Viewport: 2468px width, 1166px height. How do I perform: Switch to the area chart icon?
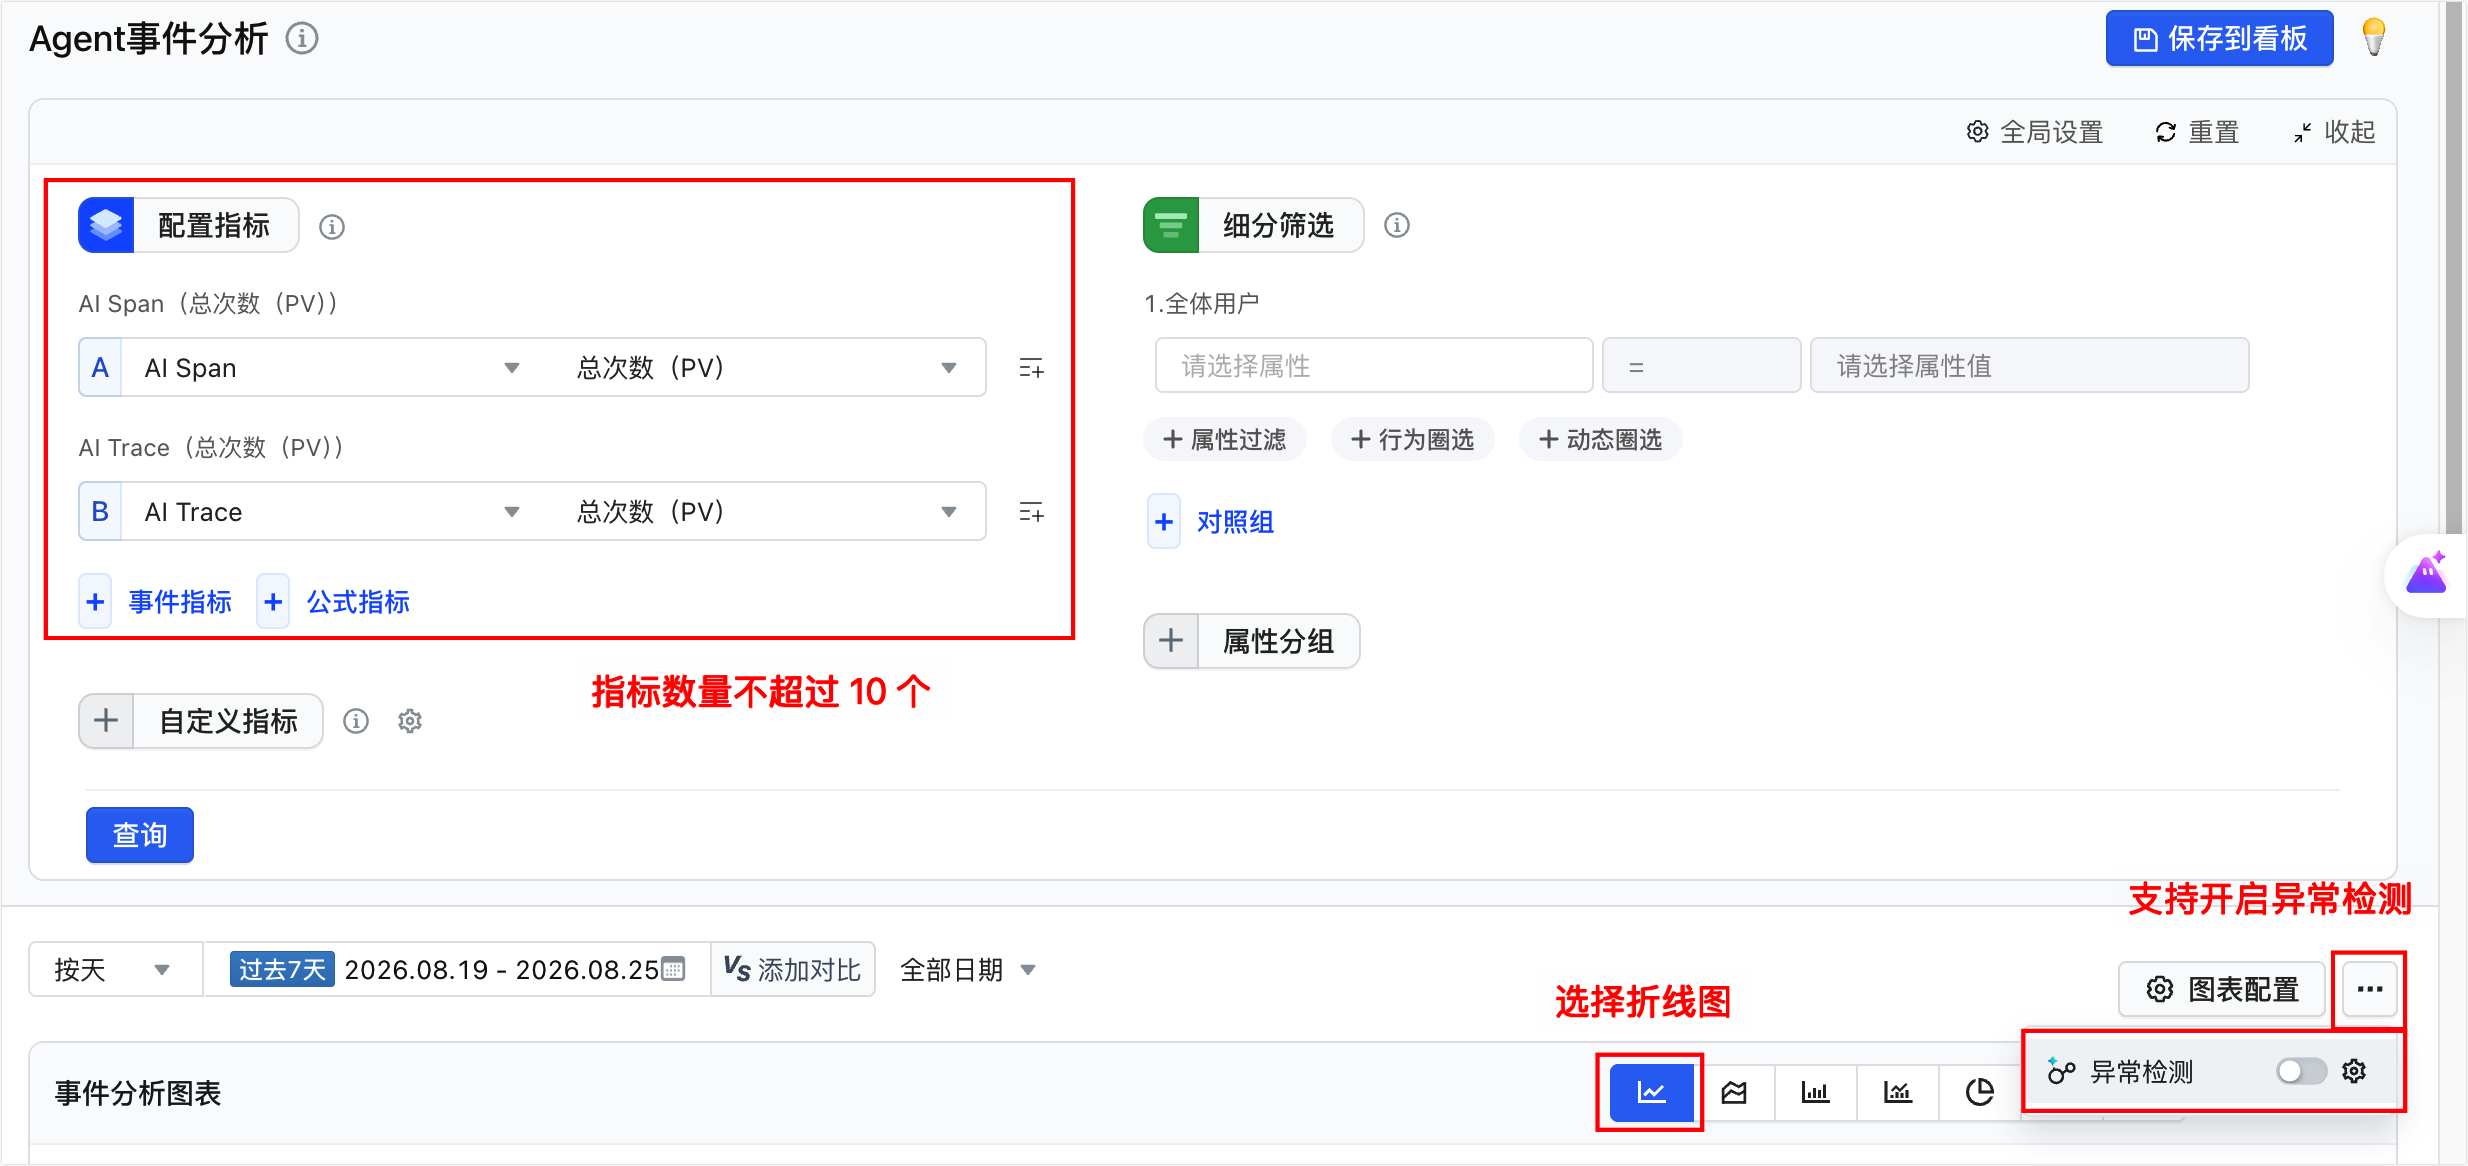coord(1734,1092)
